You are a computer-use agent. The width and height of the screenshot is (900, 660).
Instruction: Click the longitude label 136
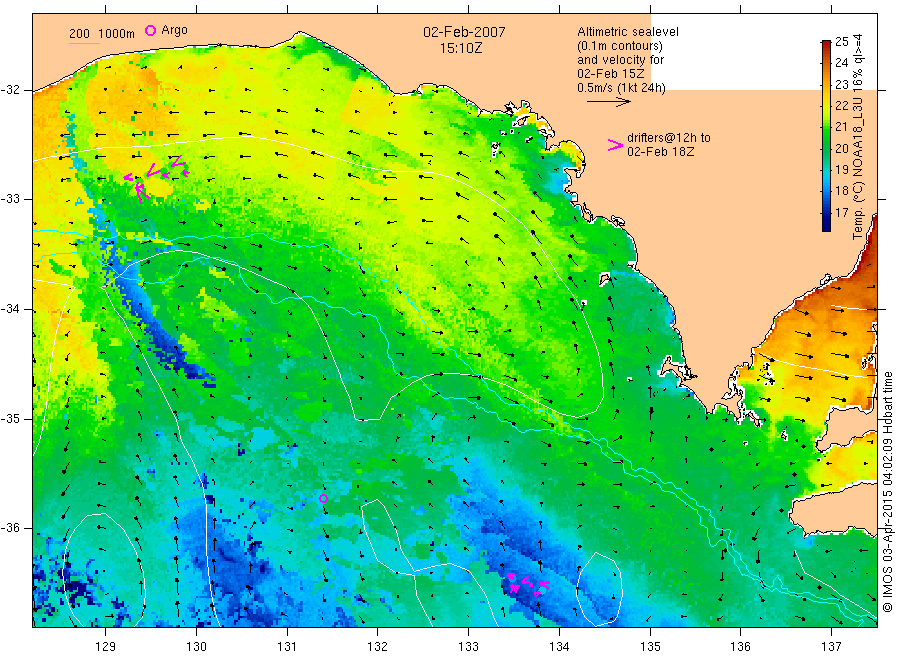pos(740,647)
